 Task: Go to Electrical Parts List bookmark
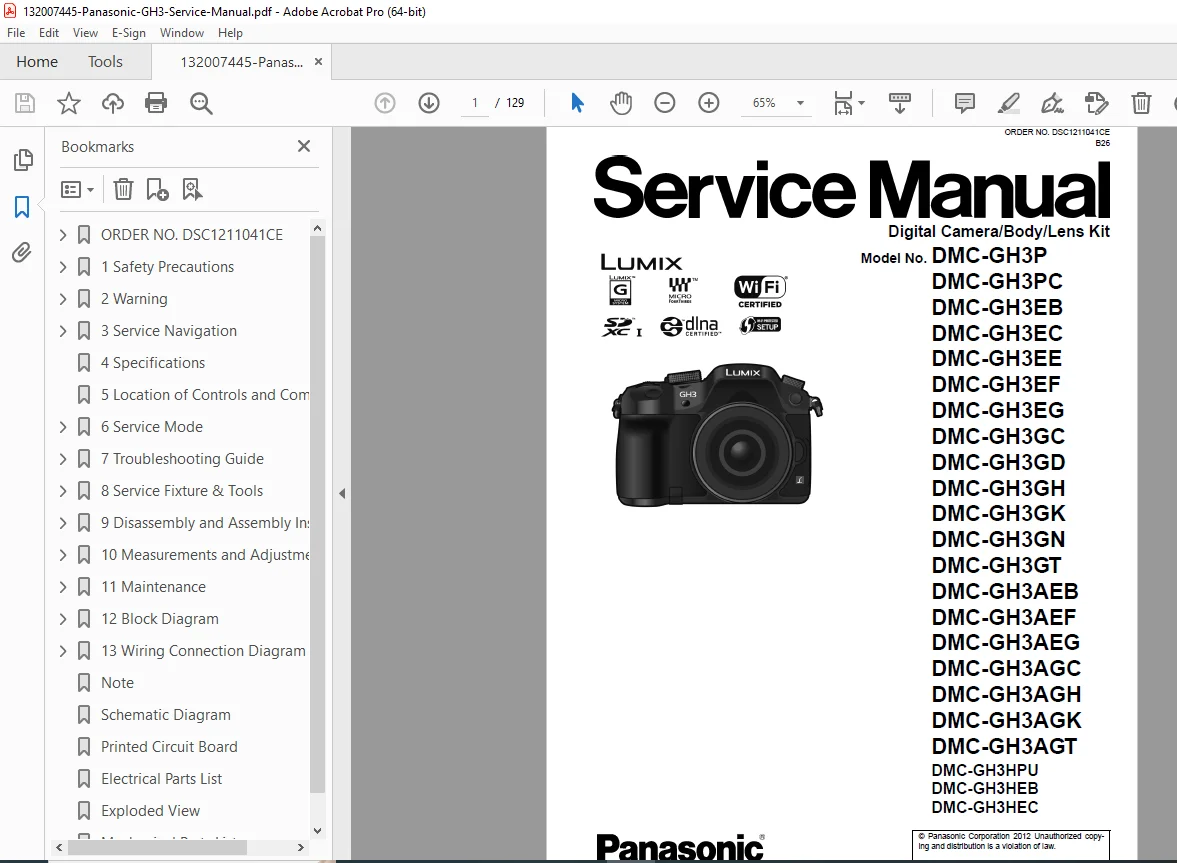[161, 779]
